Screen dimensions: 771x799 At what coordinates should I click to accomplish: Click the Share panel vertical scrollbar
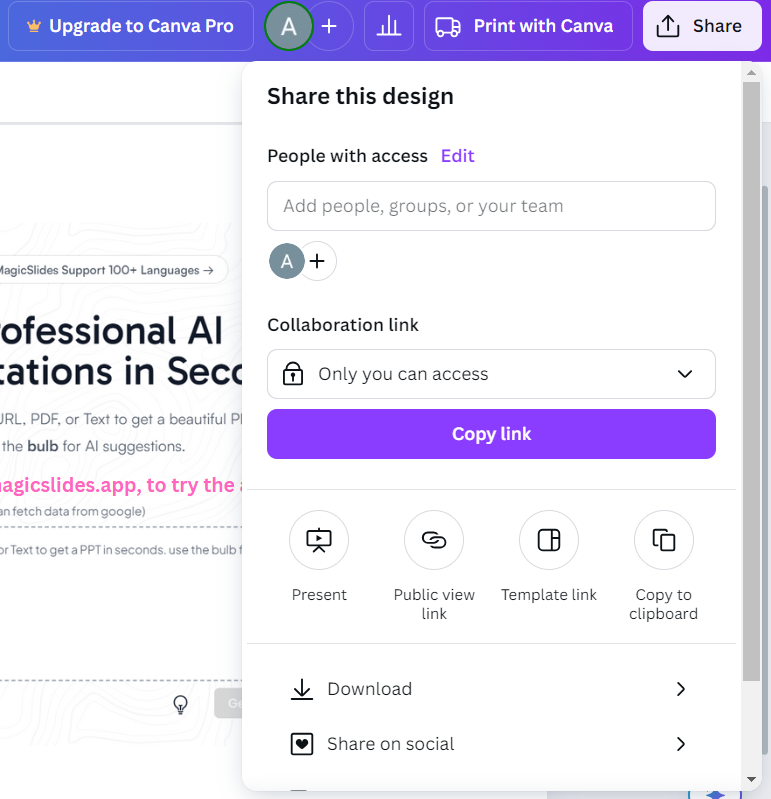[x=752, y=380]
